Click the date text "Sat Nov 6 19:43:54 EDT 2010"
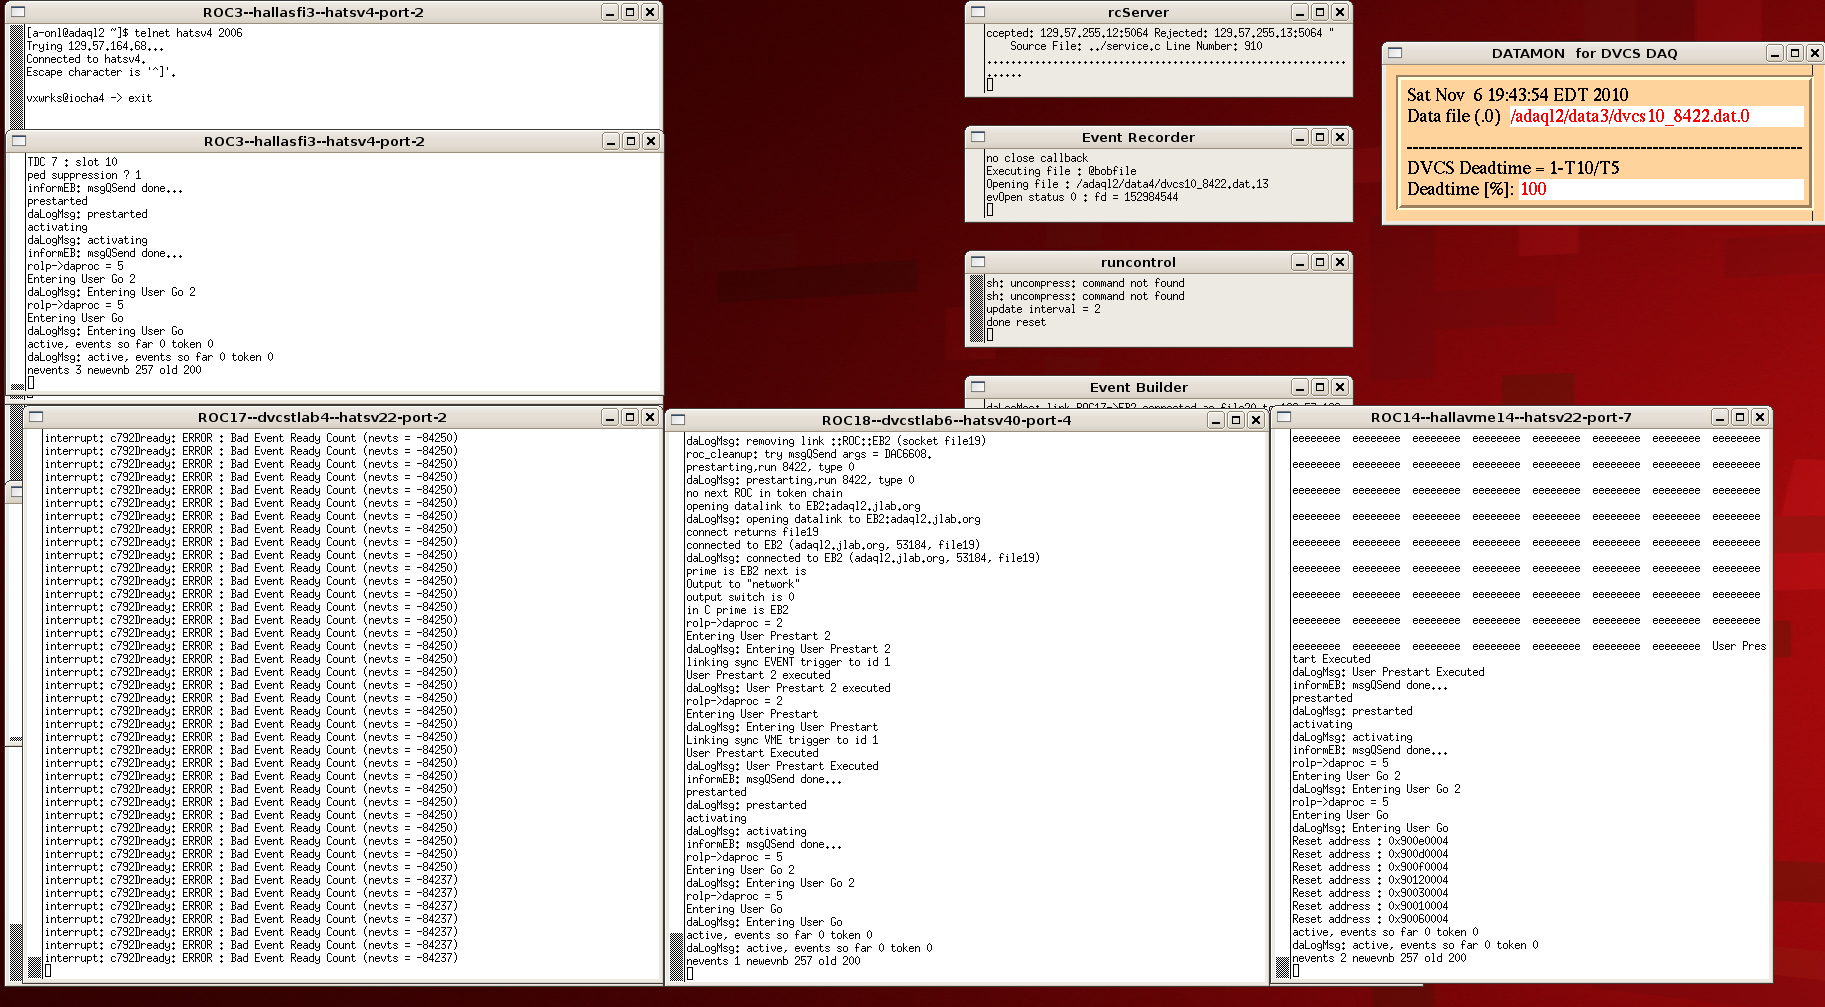The image size is (1825, 1007). click(1517, 95)
